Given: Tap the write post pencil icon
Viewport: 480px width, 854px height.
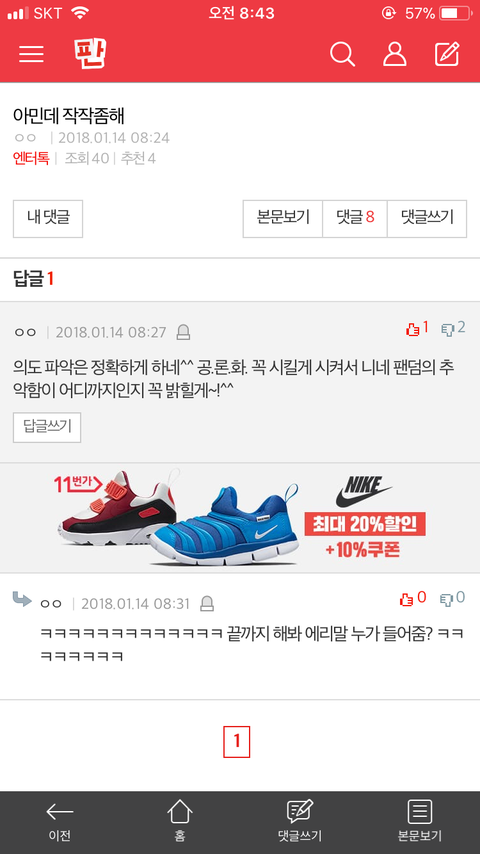Looking at the screenshot, I should tap(447, 54).
